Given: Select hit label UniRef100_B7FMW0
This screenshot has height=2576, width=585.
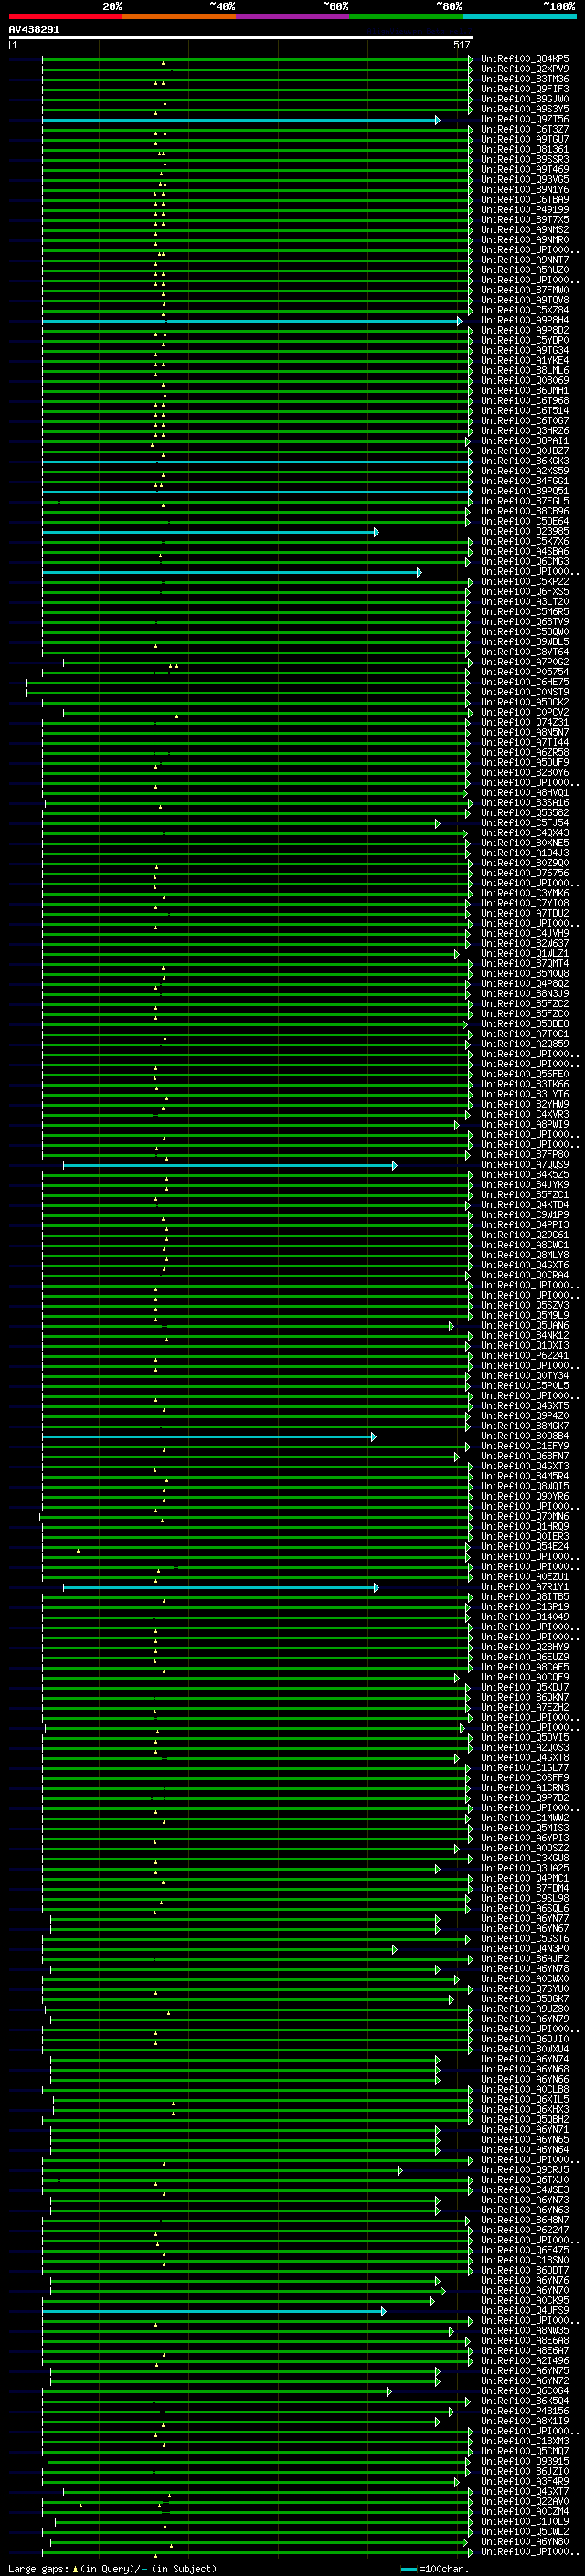Looking at the screenshot, I should (525, 290).
